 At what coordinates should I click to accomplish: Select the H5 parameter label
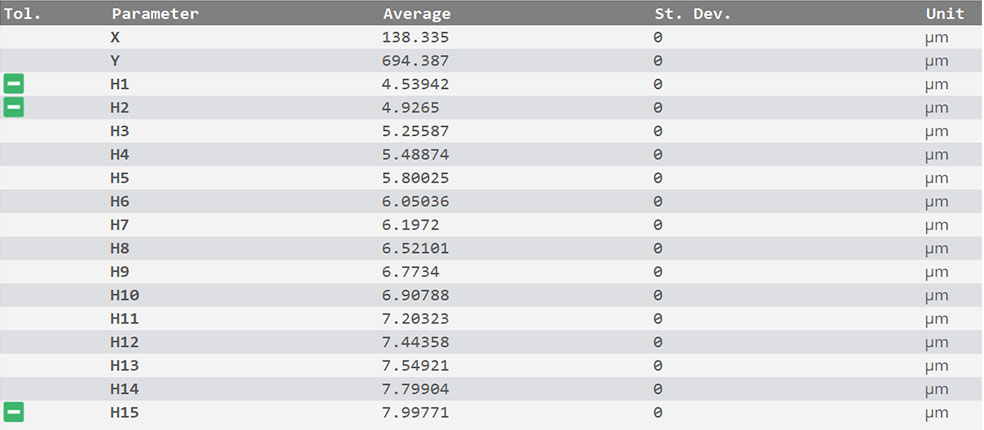pos(120,178)
